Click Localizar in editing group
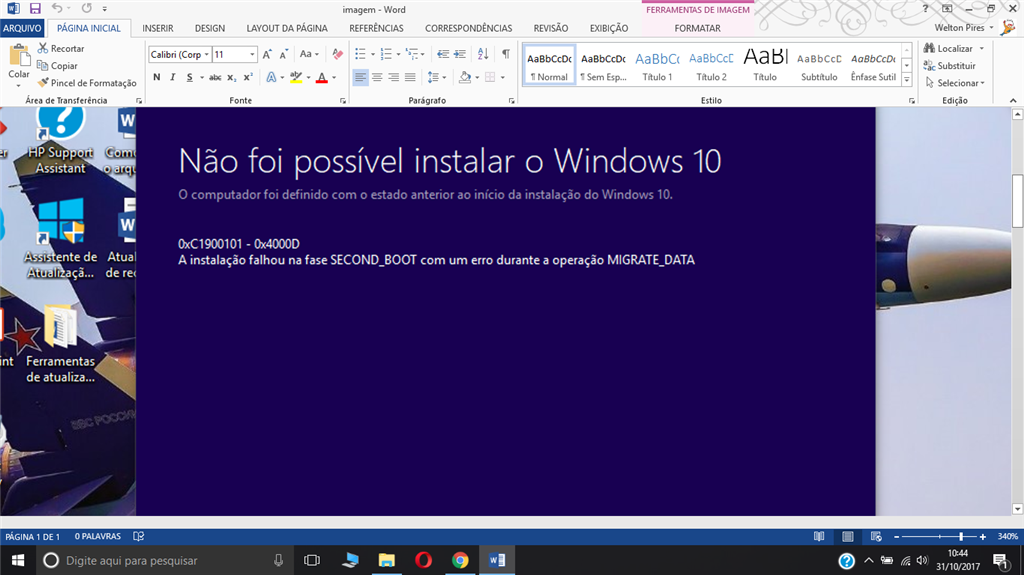 coord(953,48)
